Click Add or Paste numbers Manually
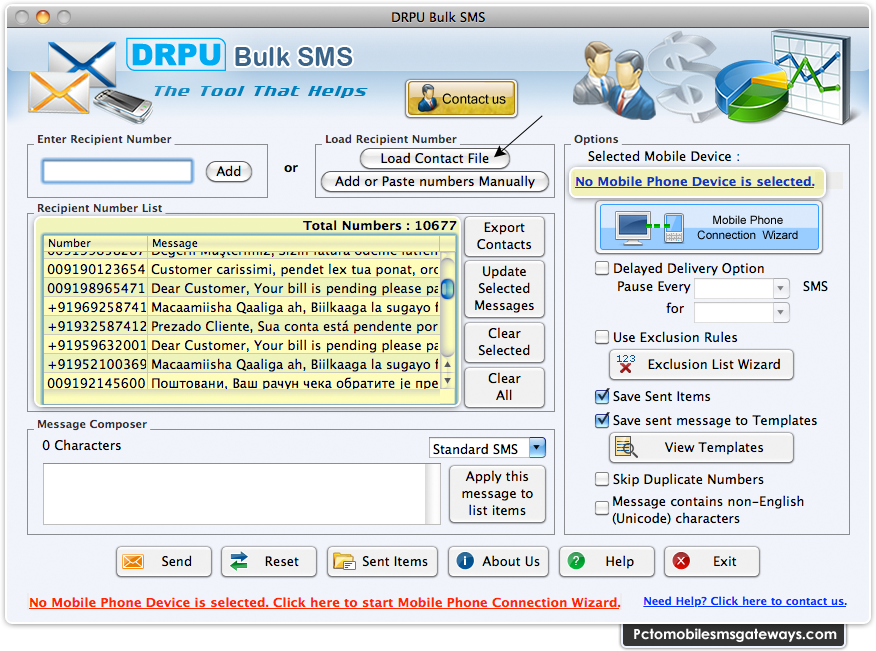876x651 pixels. click(x=435, y=181)
